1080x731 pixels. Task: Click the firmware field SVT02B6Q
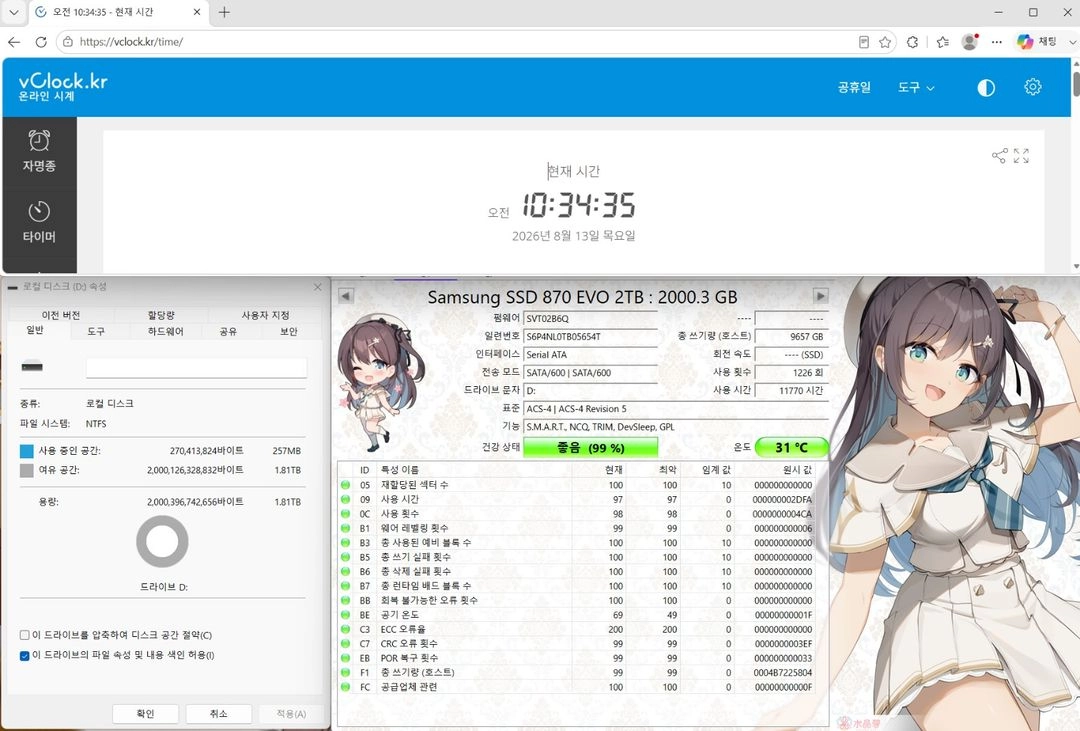click(590, 319)
